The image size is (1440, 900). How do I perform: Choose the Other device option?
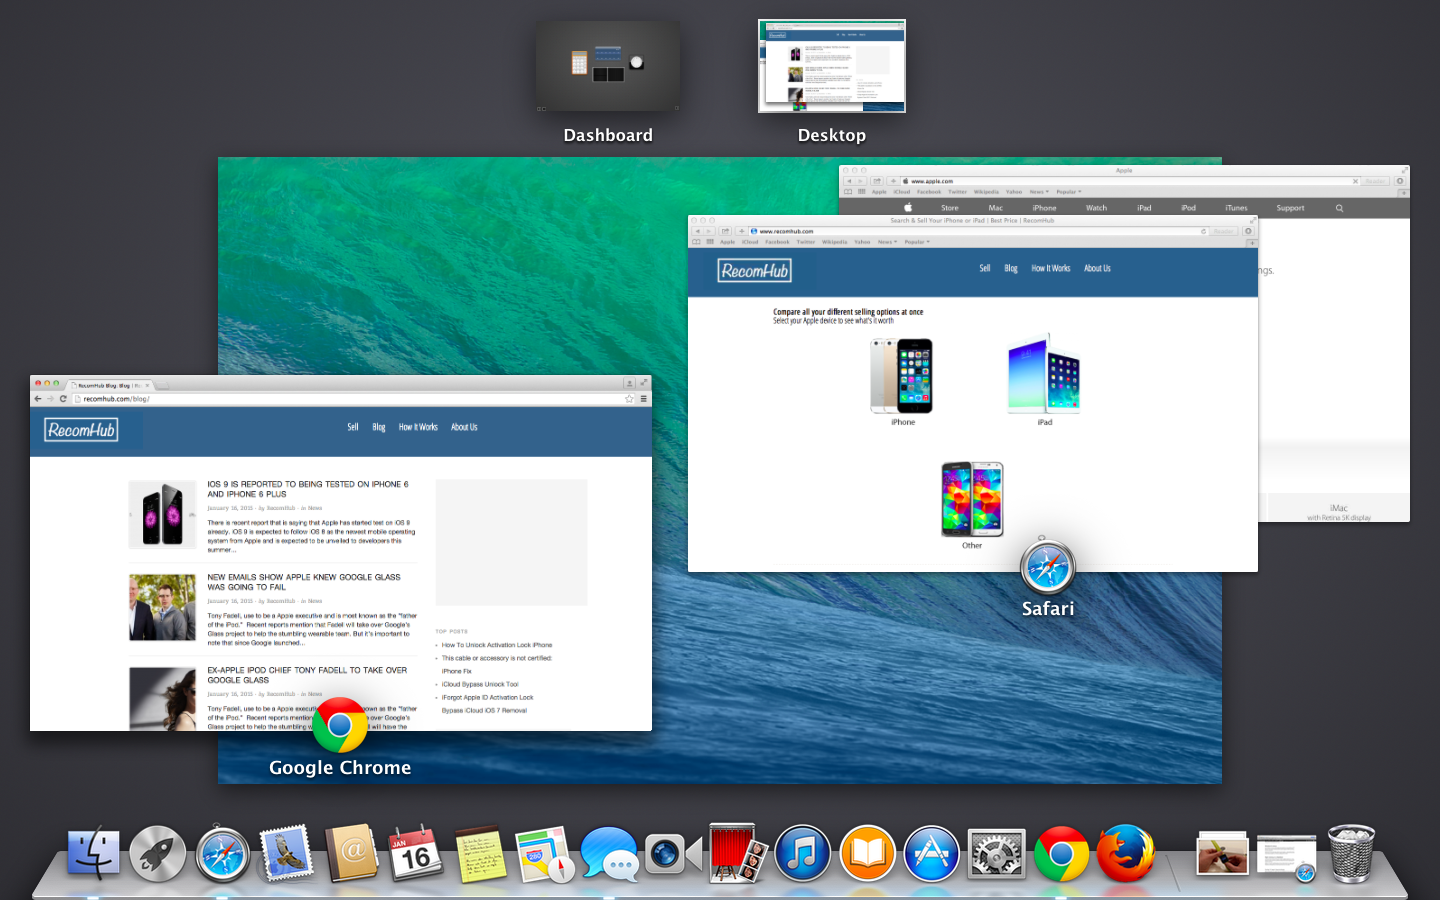pyautogui.click(x=972, y=505)
